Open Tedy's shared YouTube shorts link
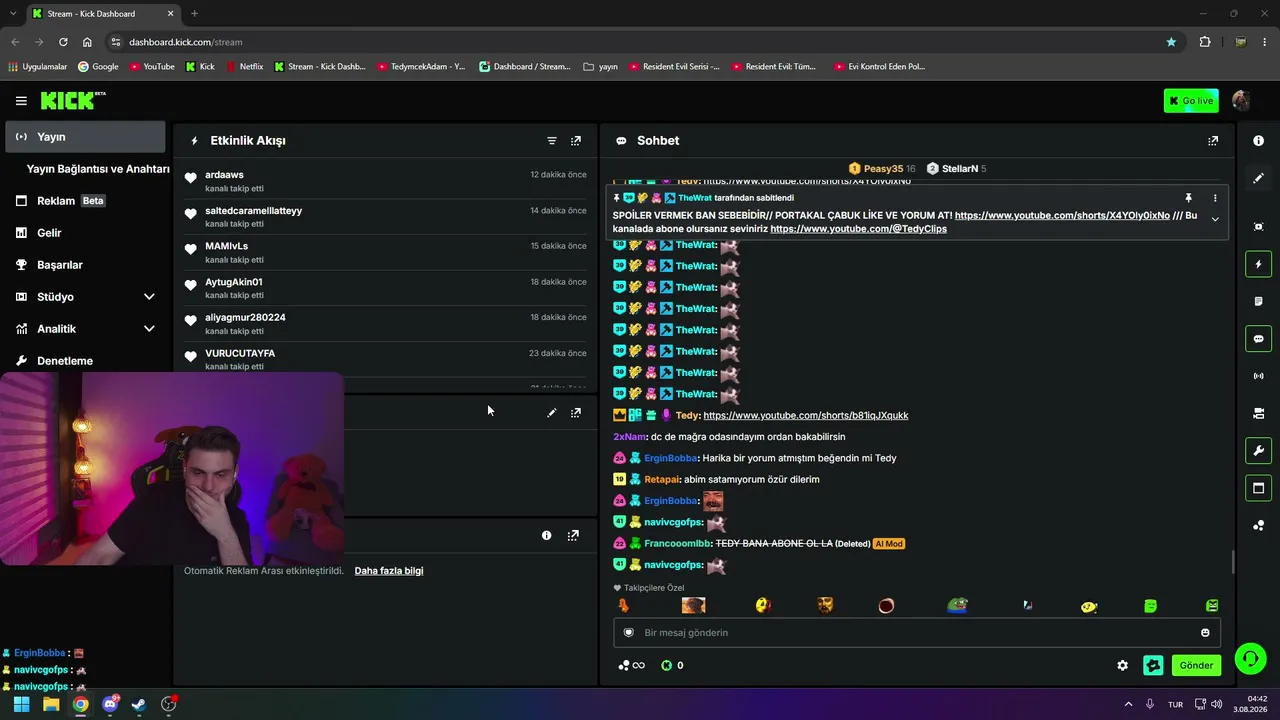Image resolution: width=1280 pixels, height=720 pixels. pyautogui.click(x=806, y=415)
